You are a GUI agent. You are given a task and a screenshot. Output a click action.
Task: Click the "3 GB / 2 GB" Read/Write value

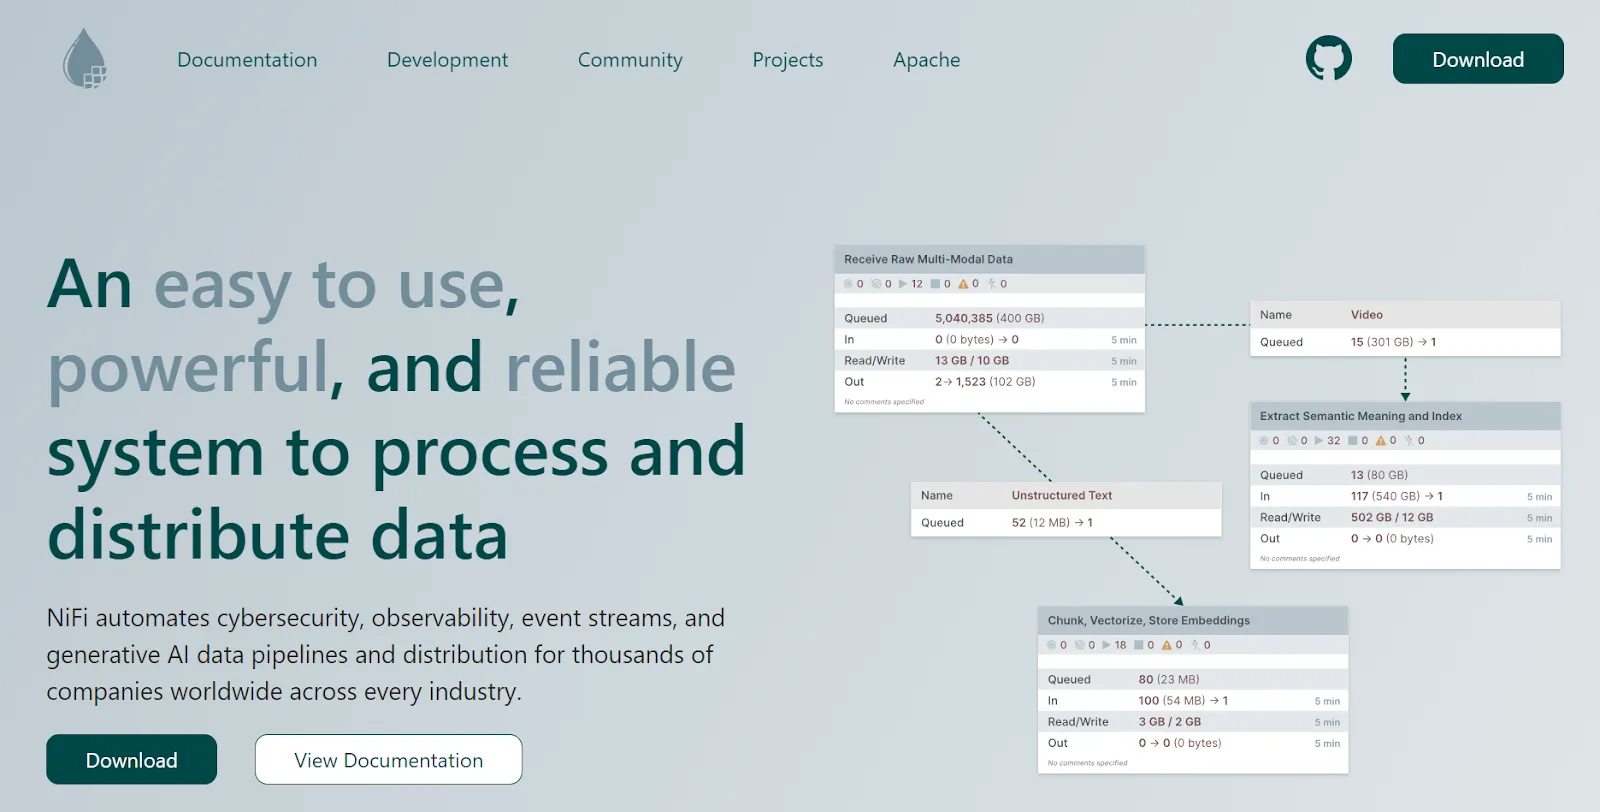pyautogui.click(x=1169, y=722)
